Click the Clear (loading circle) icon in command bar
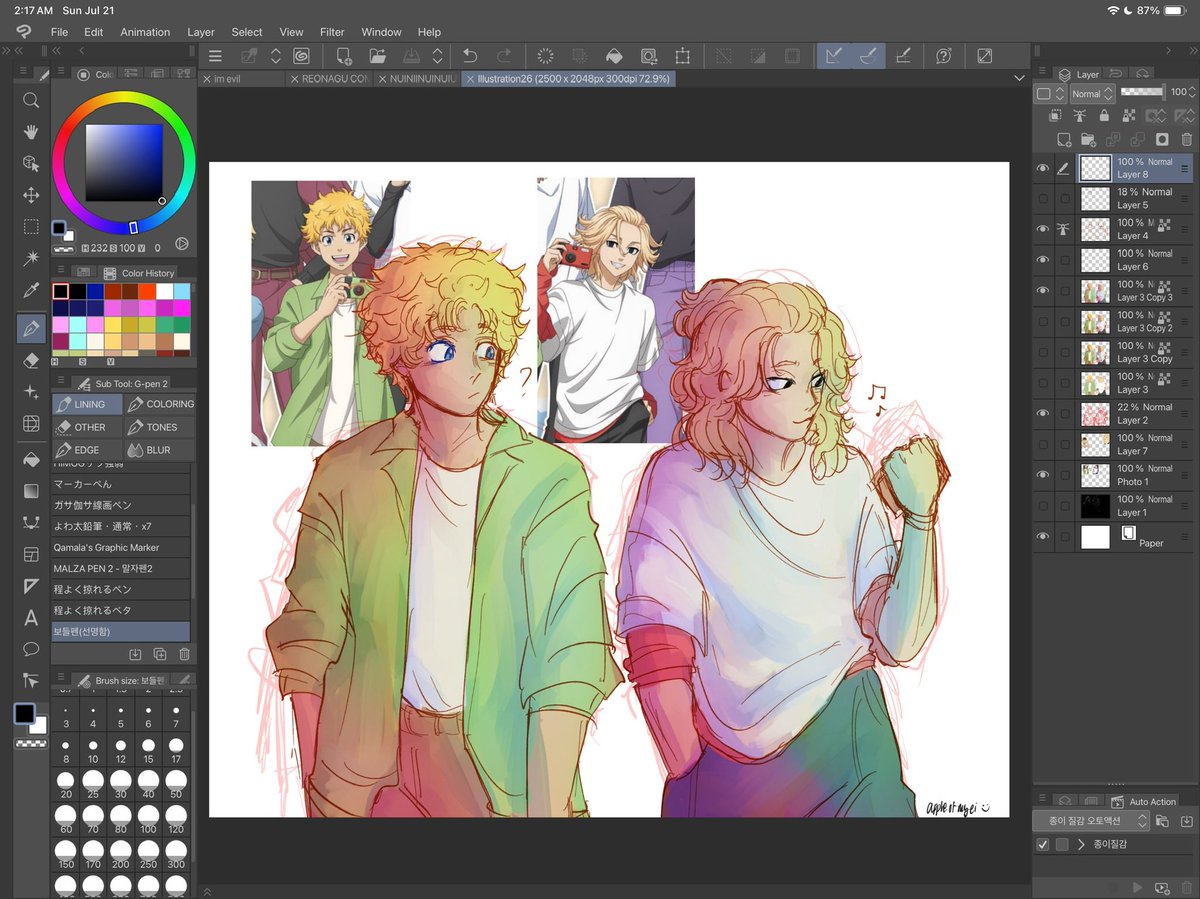The height and width of the screenshot is (899, 1200). tap(546, 56)
